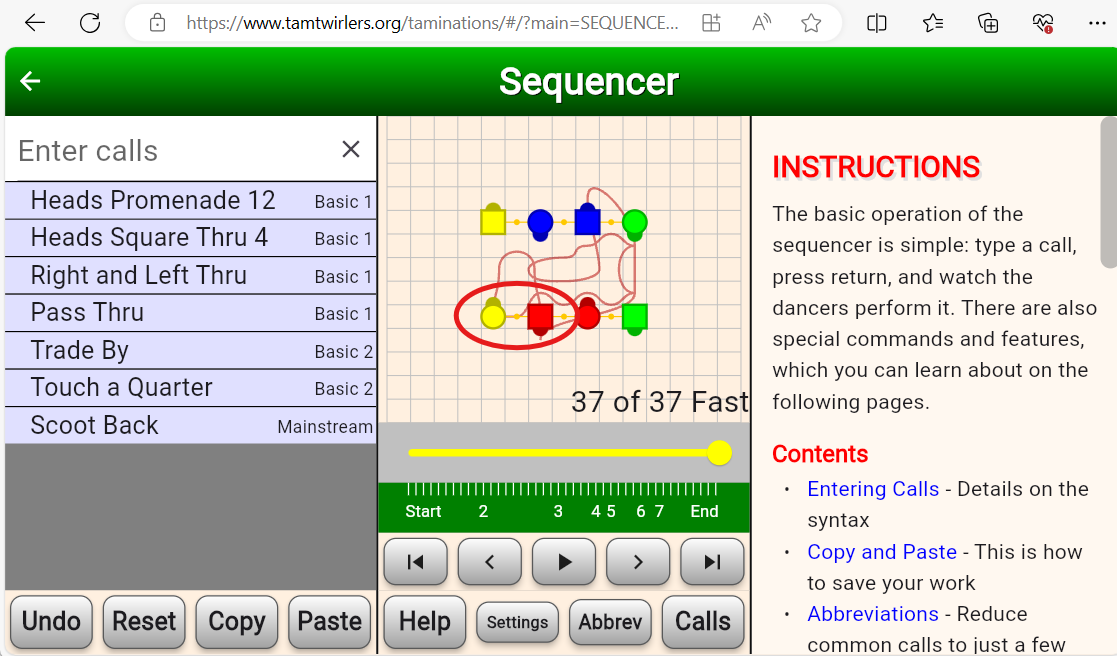Play the dance animation
Screen dimensions: 1117x656
tap(563, 562)
